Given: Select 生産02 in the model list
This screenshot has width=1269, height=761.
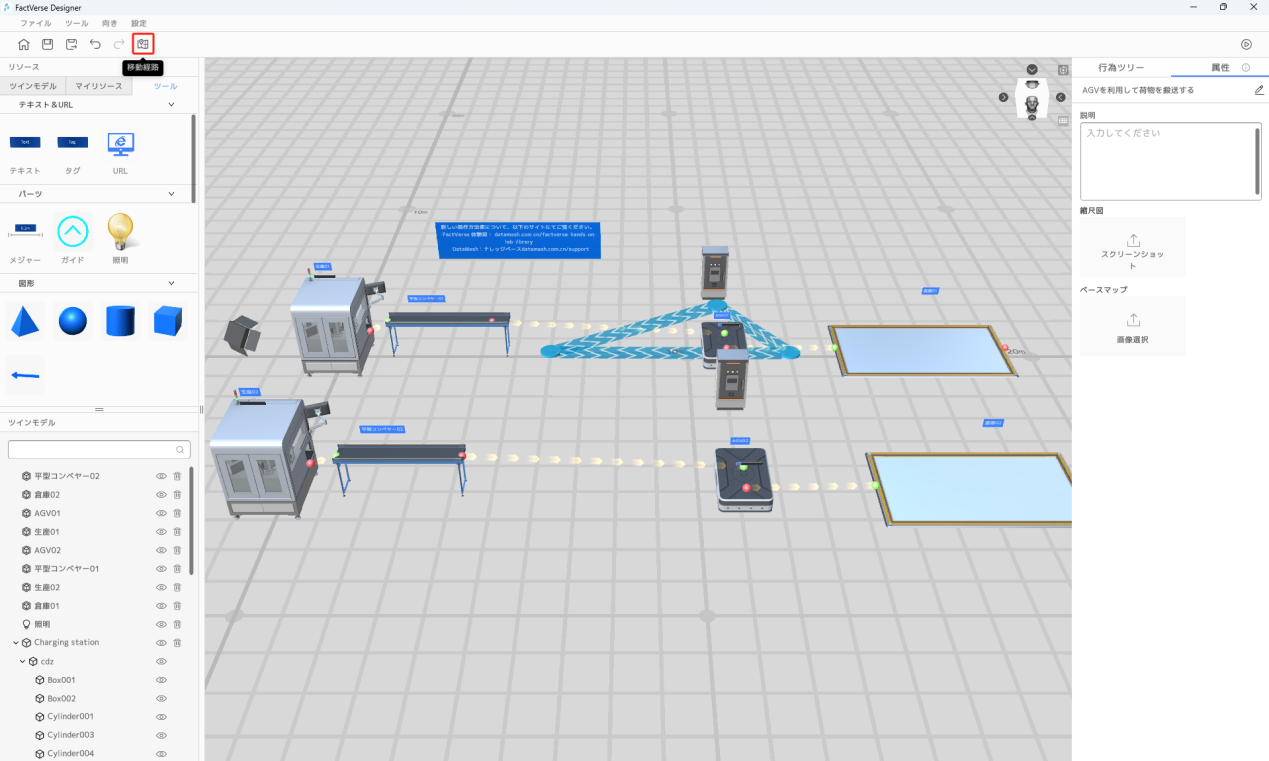Looking at the screenshot, I should click(x=47, y=587).
